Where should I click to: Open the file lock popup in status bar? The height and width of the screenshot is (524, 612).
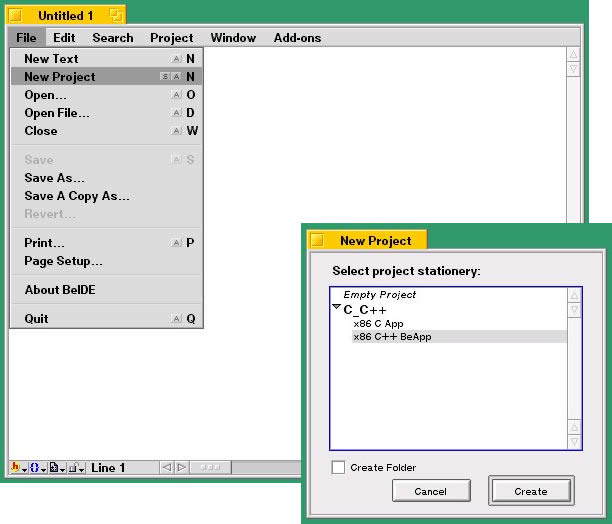[x=76, y=467]
